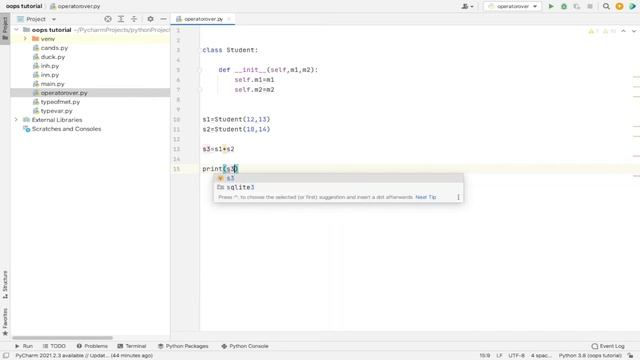Click the operatorover.py breadcrumb
The image size is (640, 360).
75,6
